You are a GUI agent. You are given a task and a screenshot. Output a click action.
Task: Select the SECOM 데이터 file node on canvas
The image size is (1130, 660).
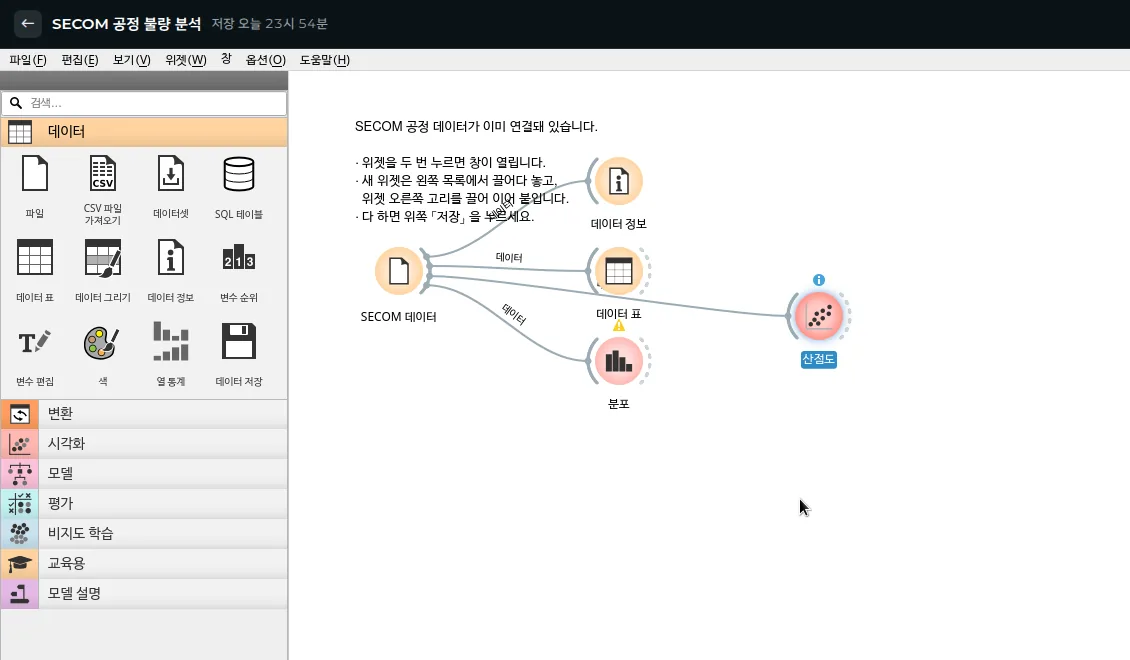click(x=399, y=271)
